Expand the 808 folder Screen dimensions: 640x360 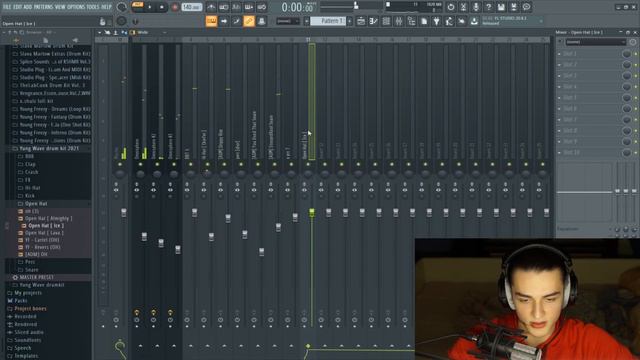click(29, 156)
